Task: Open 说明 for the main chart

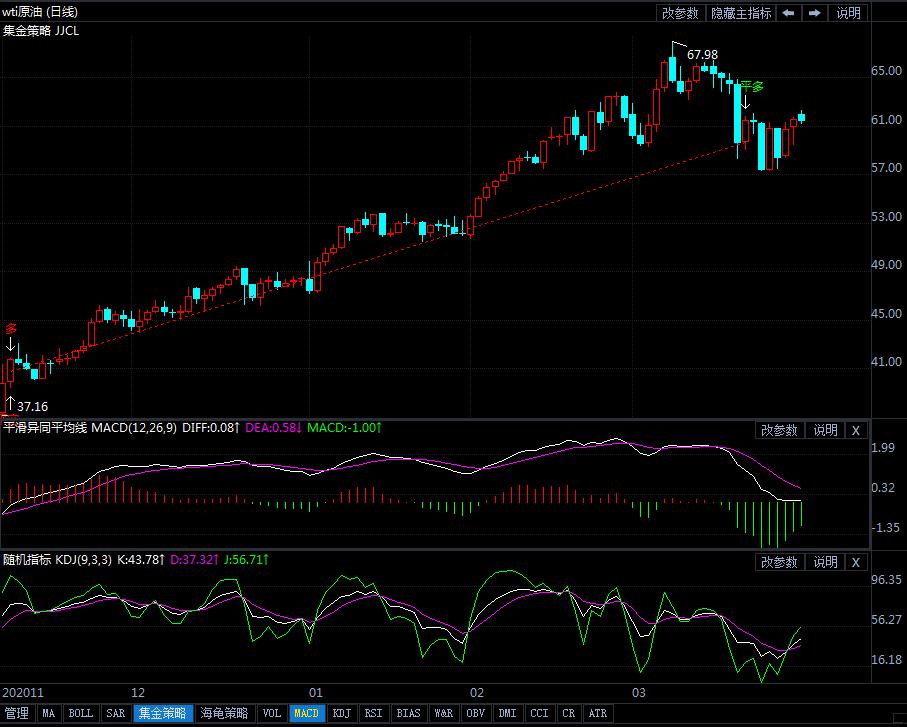Action: coord(848,13)
